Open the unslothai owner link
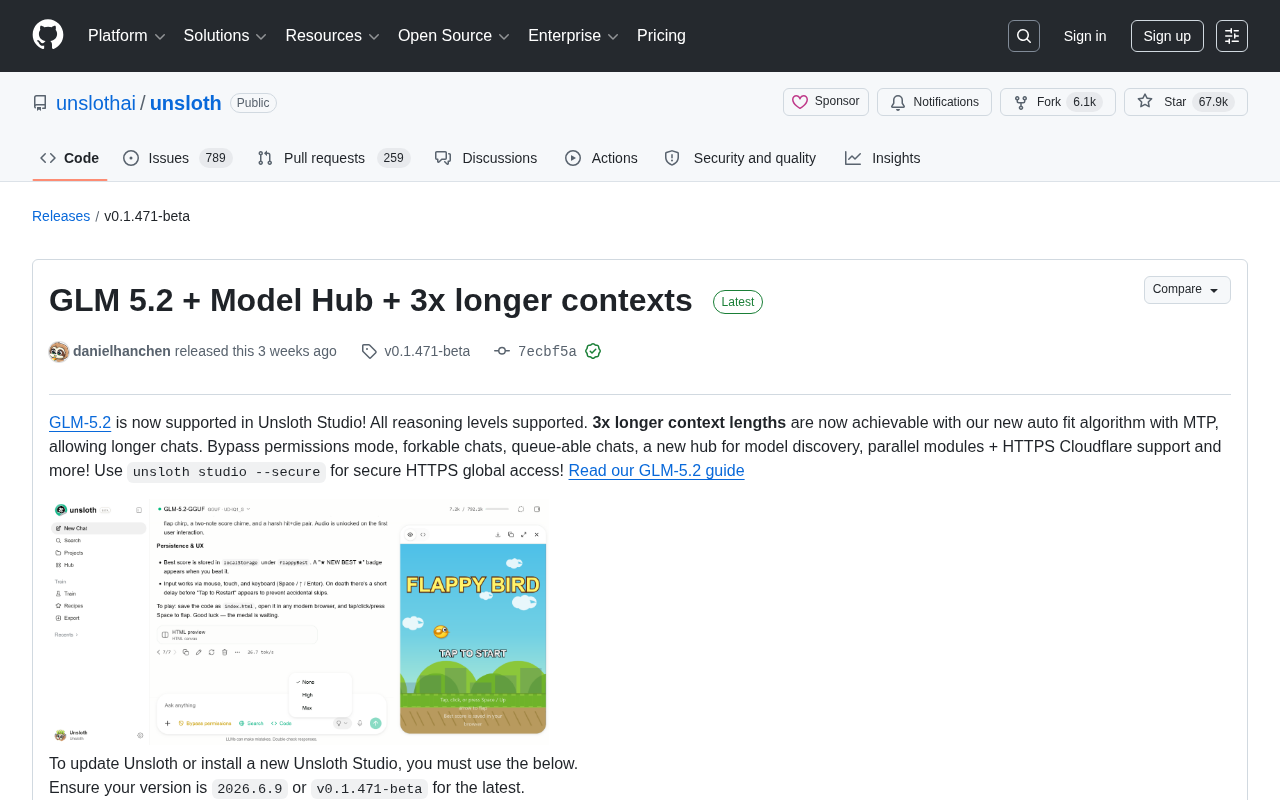 click(x=96, y=103)
